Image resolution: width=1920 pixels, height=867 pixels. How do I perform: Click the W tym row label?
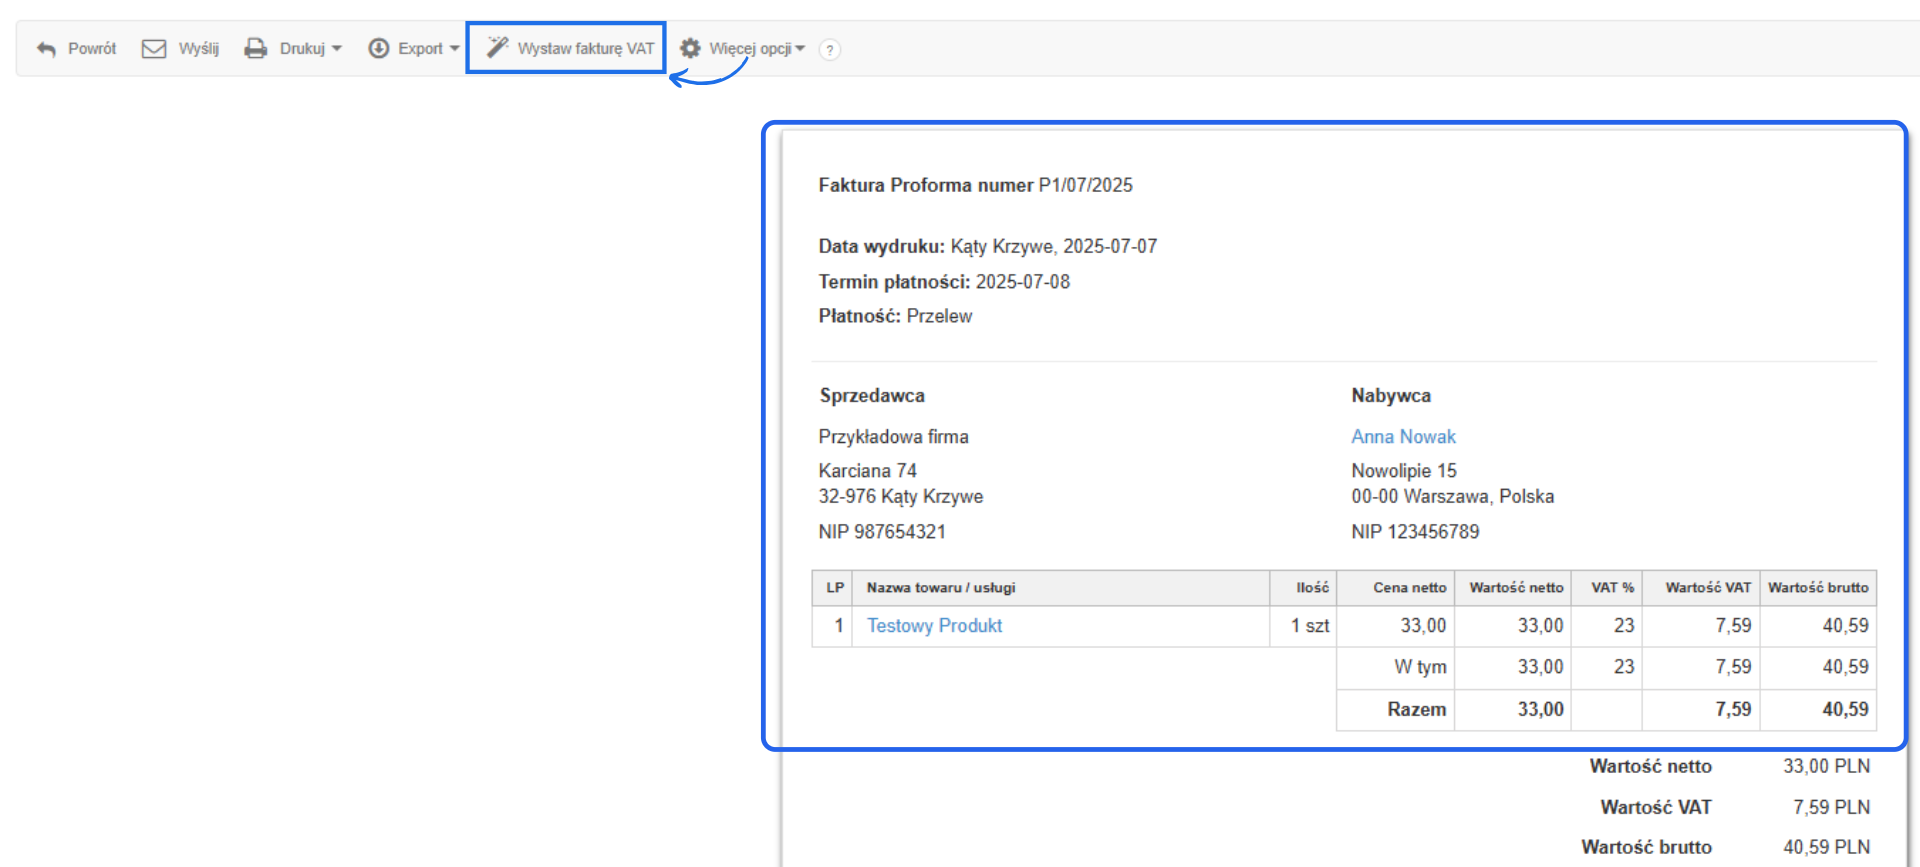point(1420,667)
